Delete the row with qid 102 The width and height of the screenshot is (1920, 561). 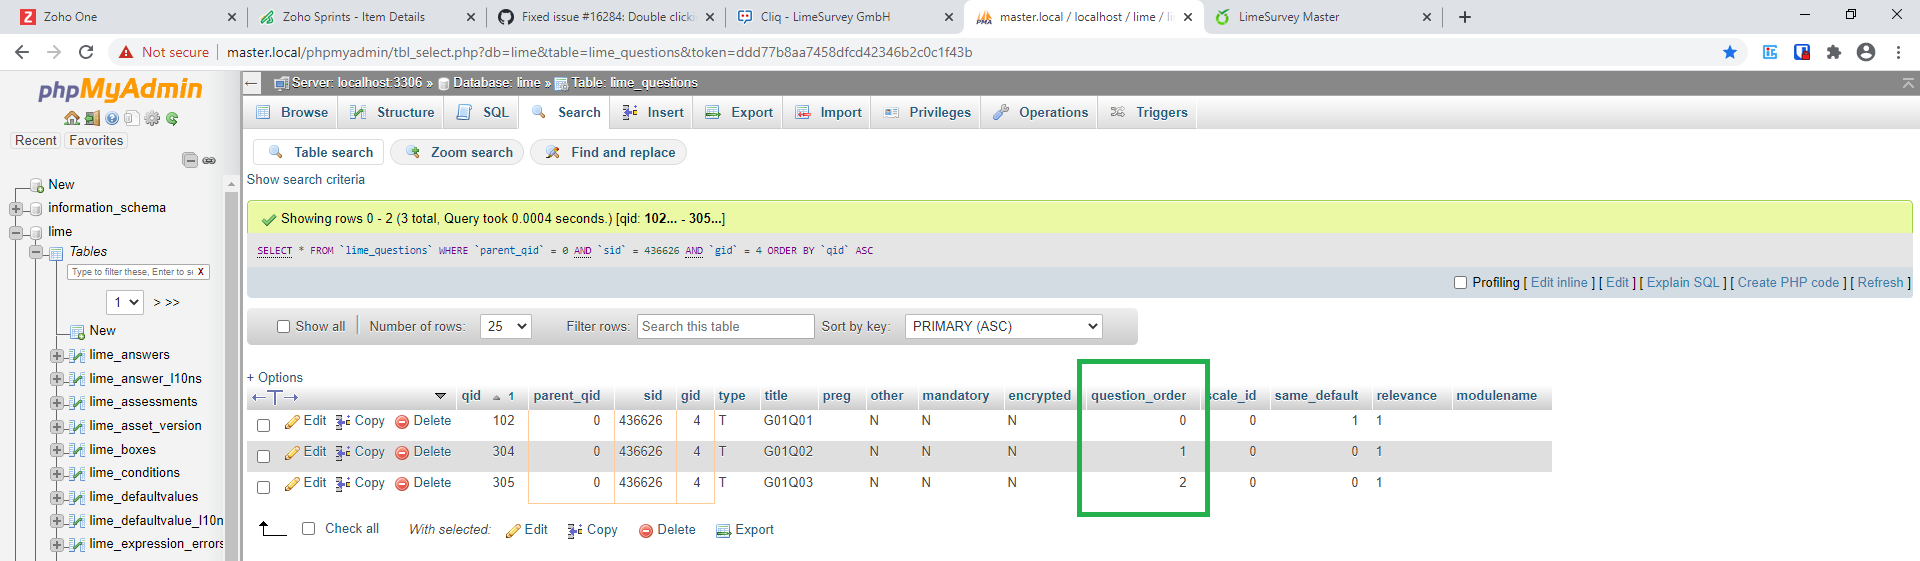[x=423, y=421]
